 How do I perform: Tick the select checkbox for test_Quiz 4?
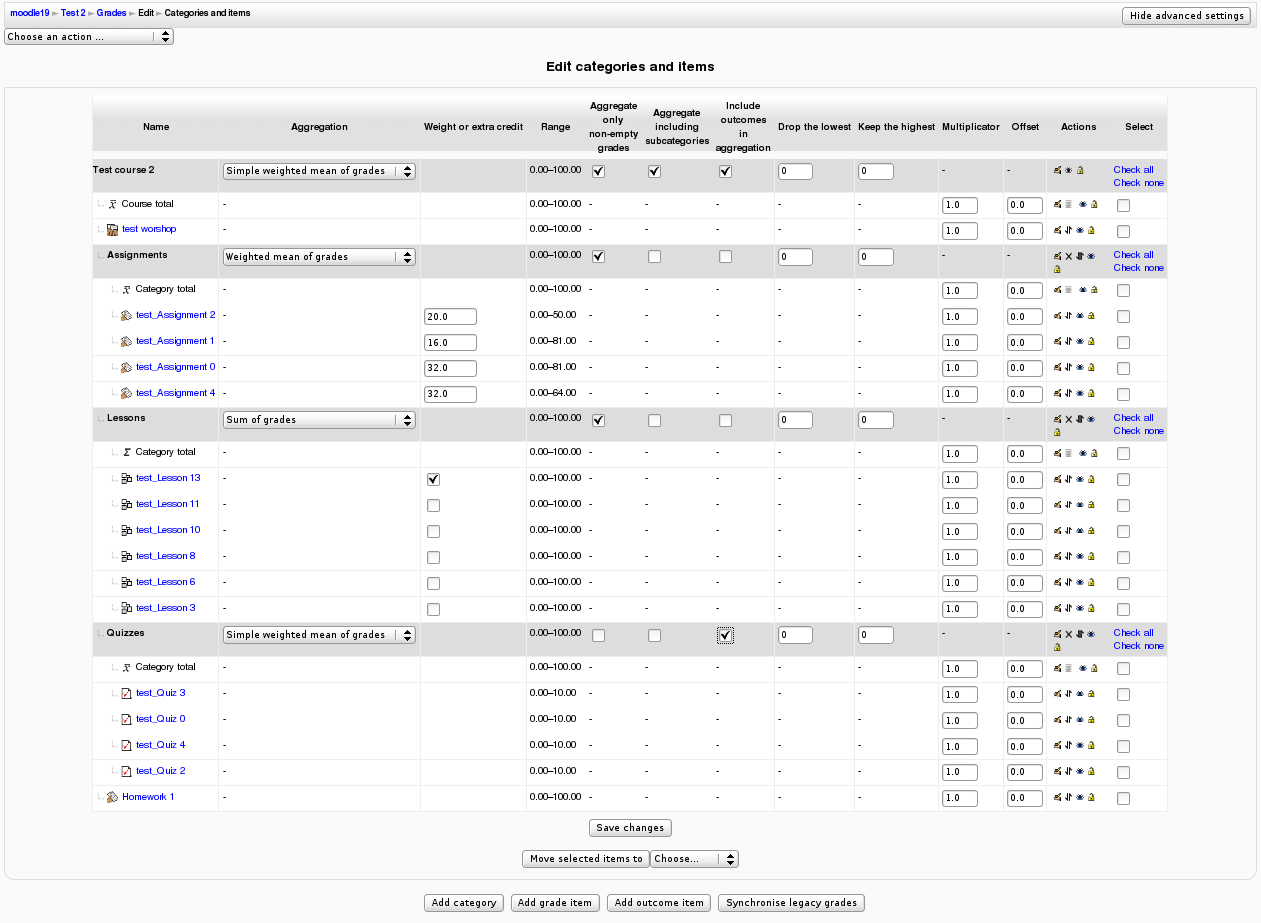(1123, 746)
